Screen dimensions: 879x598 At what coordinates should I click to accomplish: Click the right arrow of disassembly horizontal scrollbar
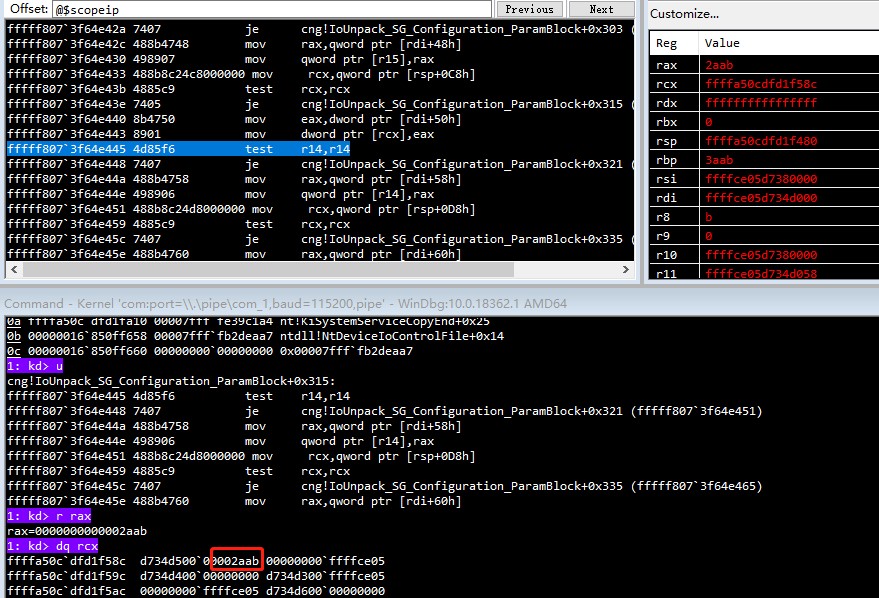pyautogui.click(x=626, y=270)
